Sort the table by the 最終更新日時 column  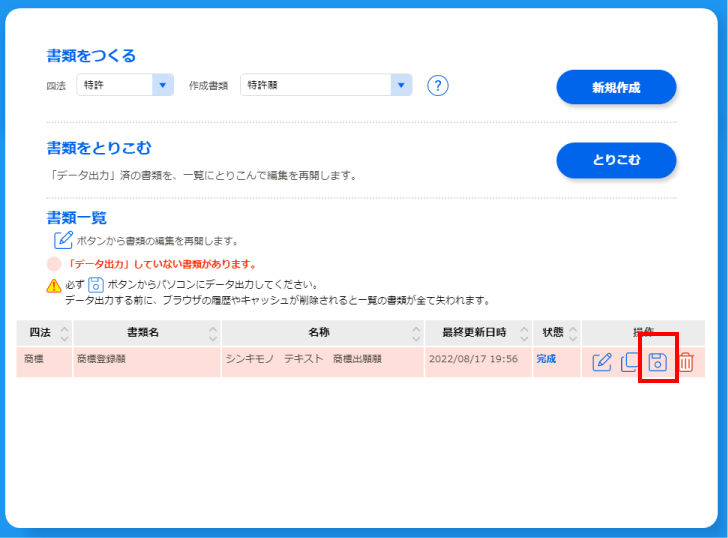[x=524, y=333]
